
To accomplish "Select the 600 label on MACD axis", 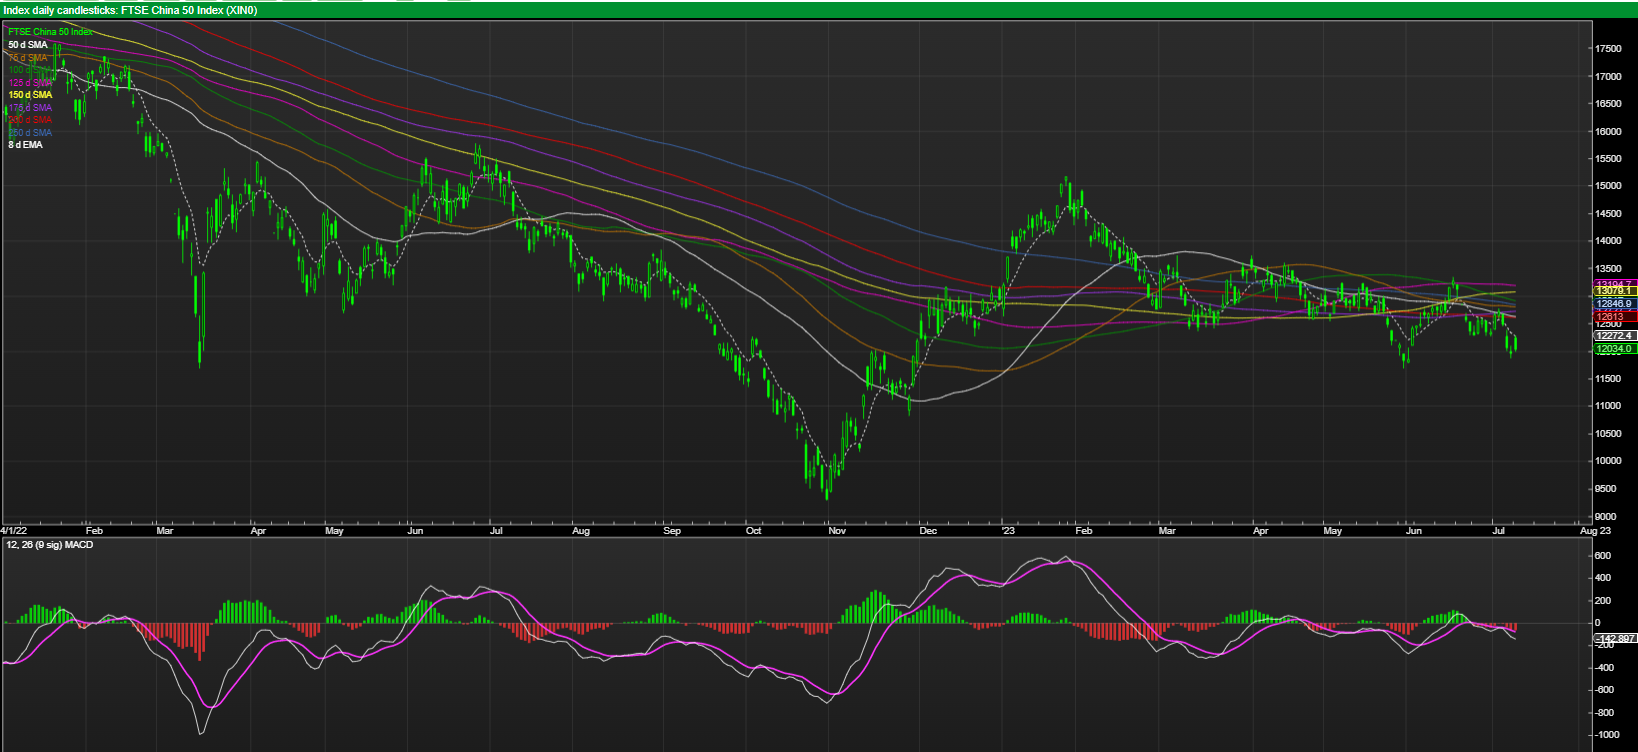I will pyautogui.click(x=1603, y=557).
